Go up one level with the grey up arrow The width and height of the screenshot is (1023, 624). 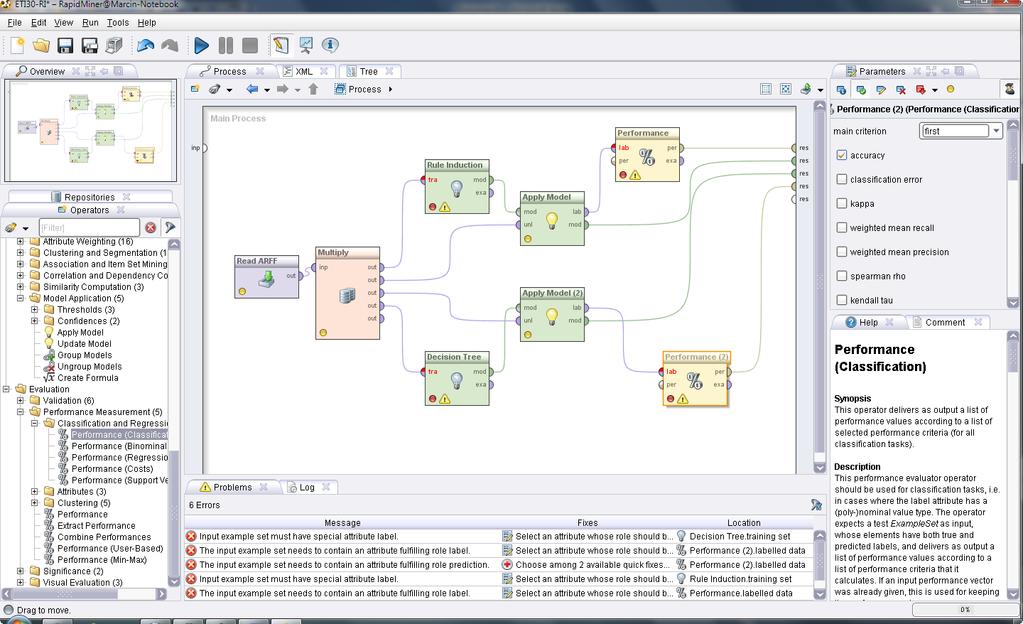[313, 89]
